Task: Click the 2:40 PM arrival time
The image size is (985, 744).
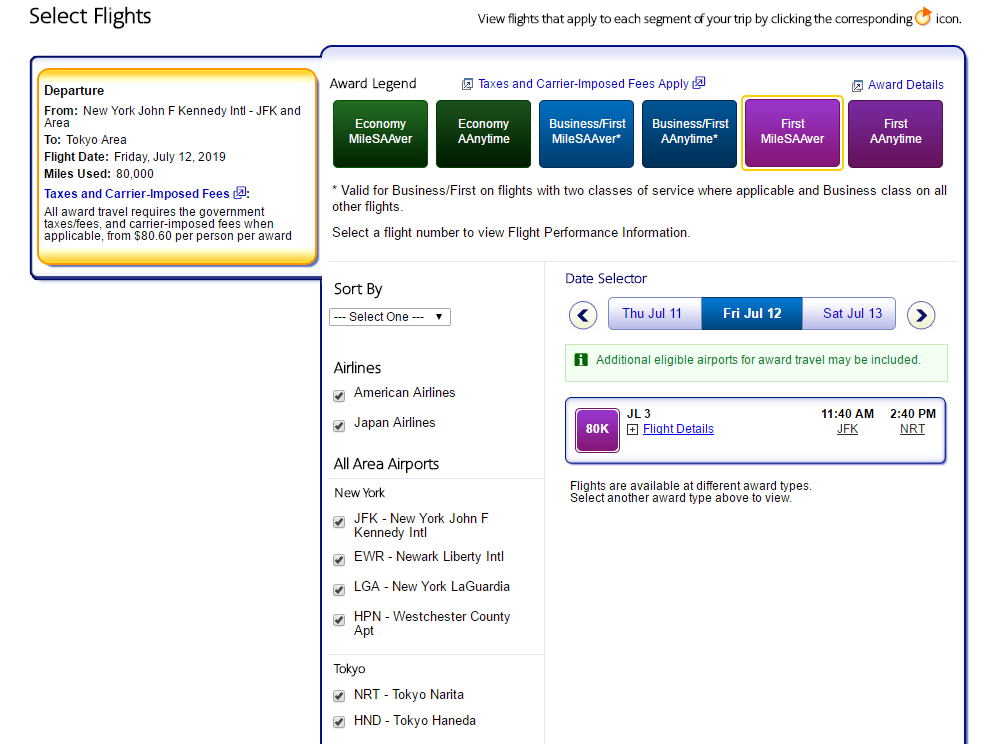Action: [x=913, y=413]
